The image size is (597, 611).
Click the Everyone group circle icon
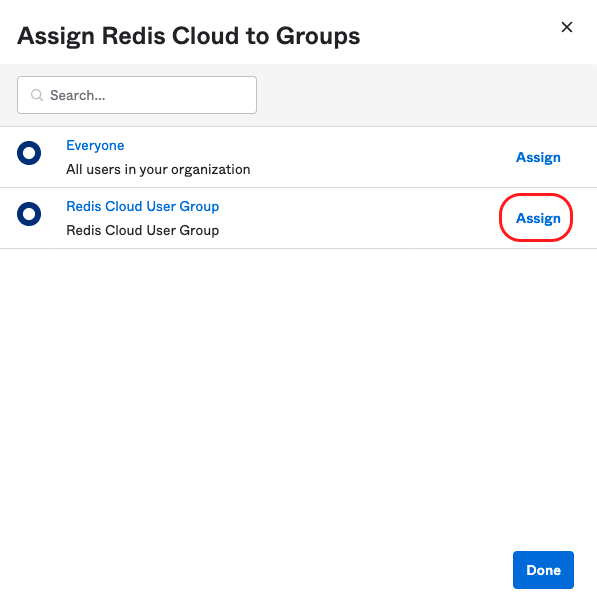pos(29,153)
